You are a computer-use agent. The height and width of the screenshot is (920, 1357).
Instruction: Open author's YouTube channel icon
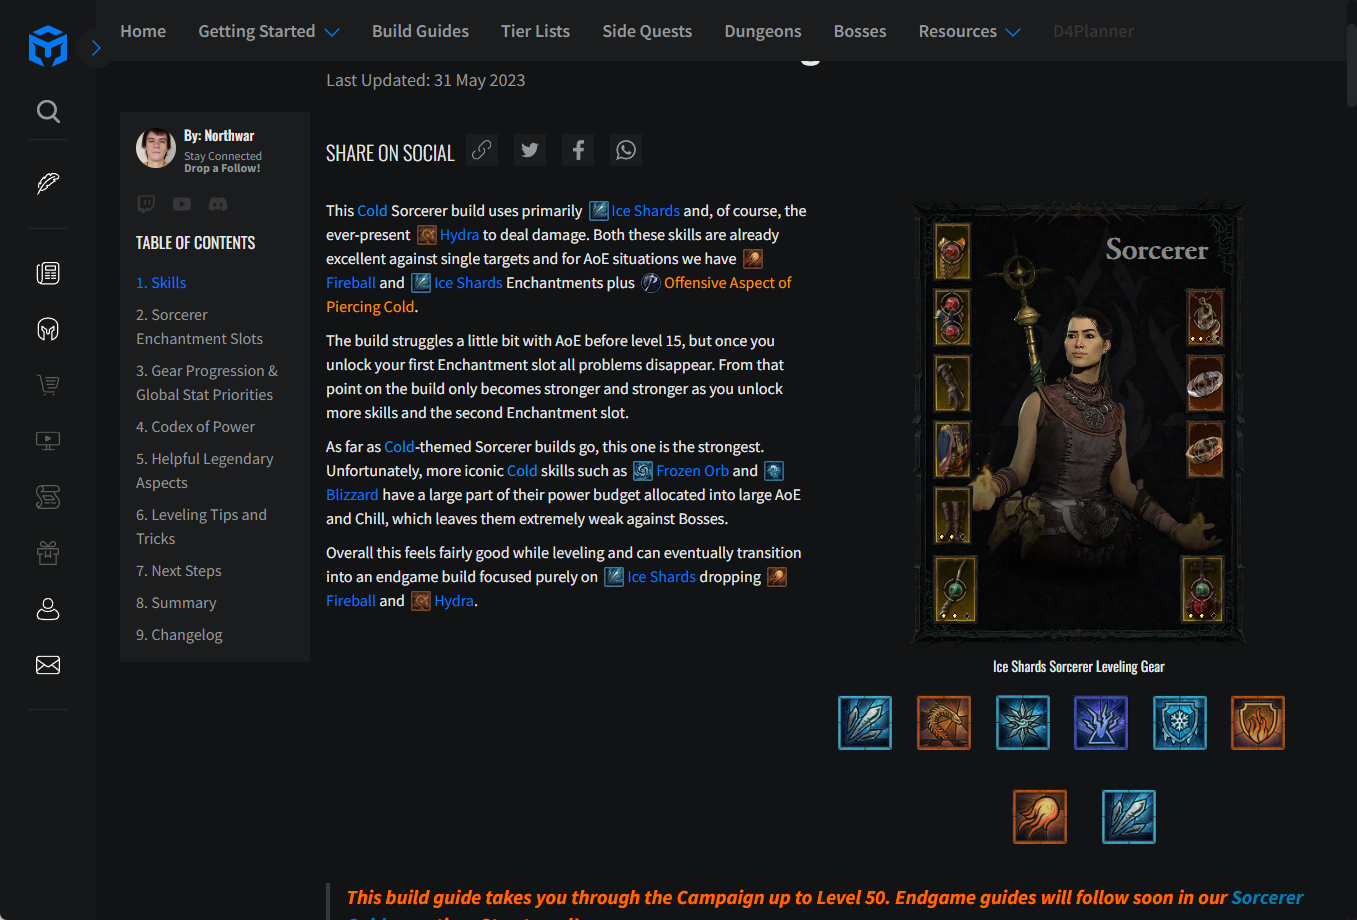[x=182, y=204]
